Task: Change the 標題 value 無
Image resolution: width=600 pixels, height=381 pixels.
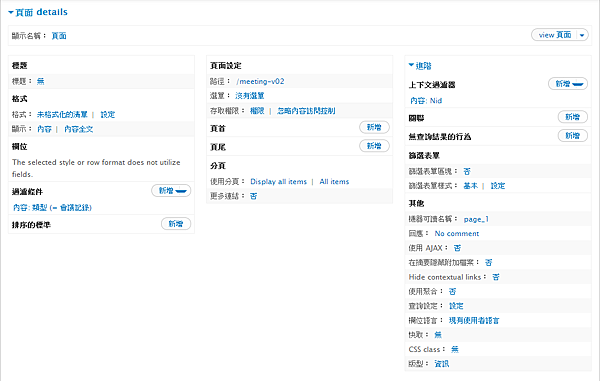Action: point(40,81)
